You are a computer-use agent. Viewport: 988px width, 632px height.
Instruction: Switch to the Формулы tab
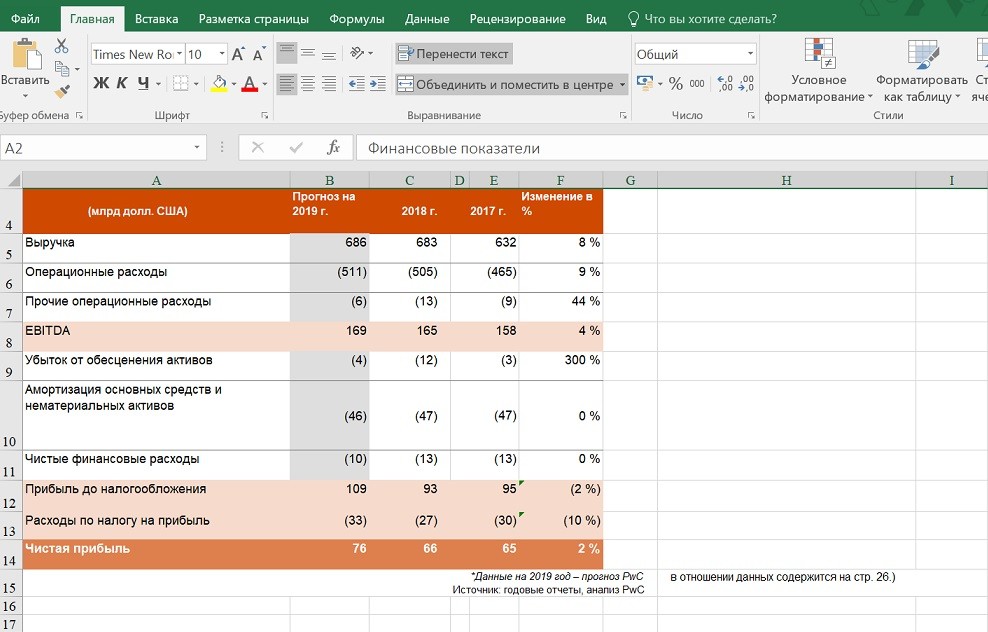click(x=357, y=19)
